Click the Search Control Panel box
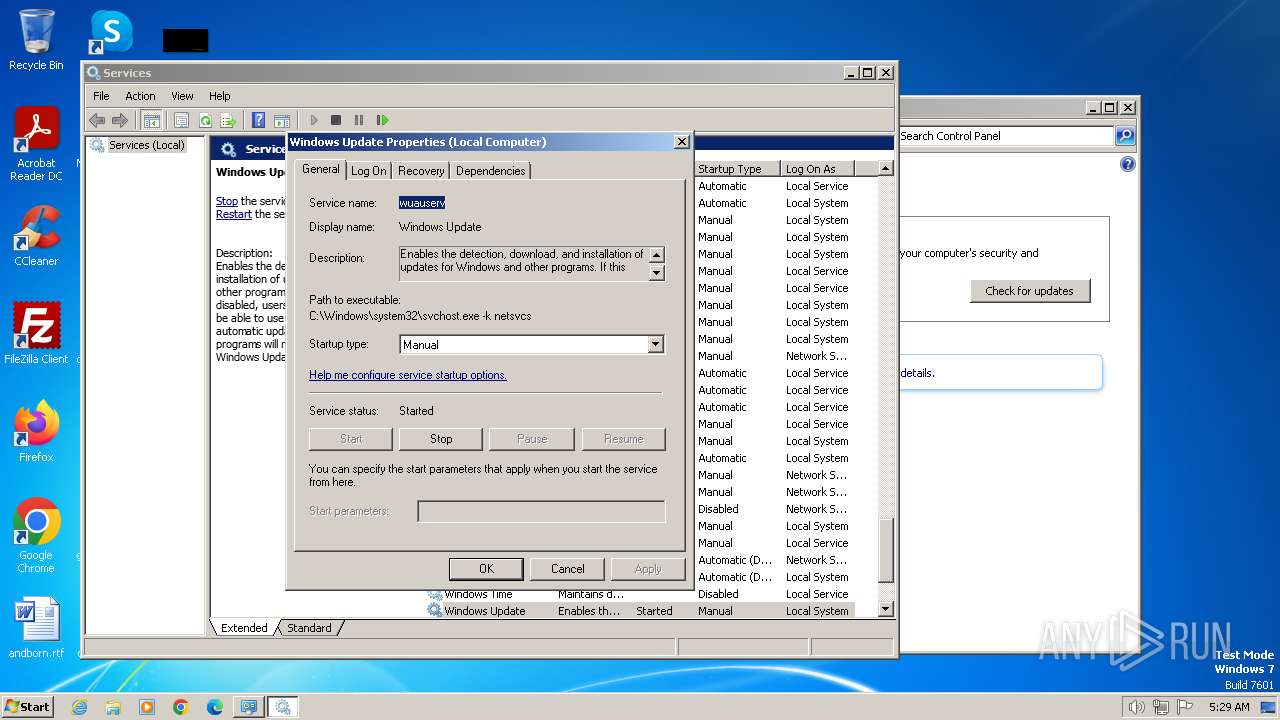Screen dimensions: 1280x720 (x=1005, y=136)
